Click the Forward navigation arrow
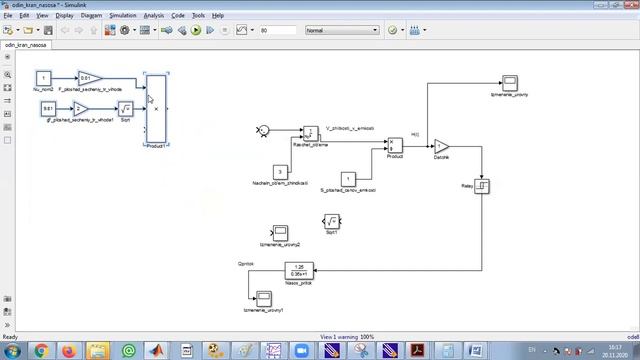This screenshot has height=360, width=640. [x=79, y=30]
